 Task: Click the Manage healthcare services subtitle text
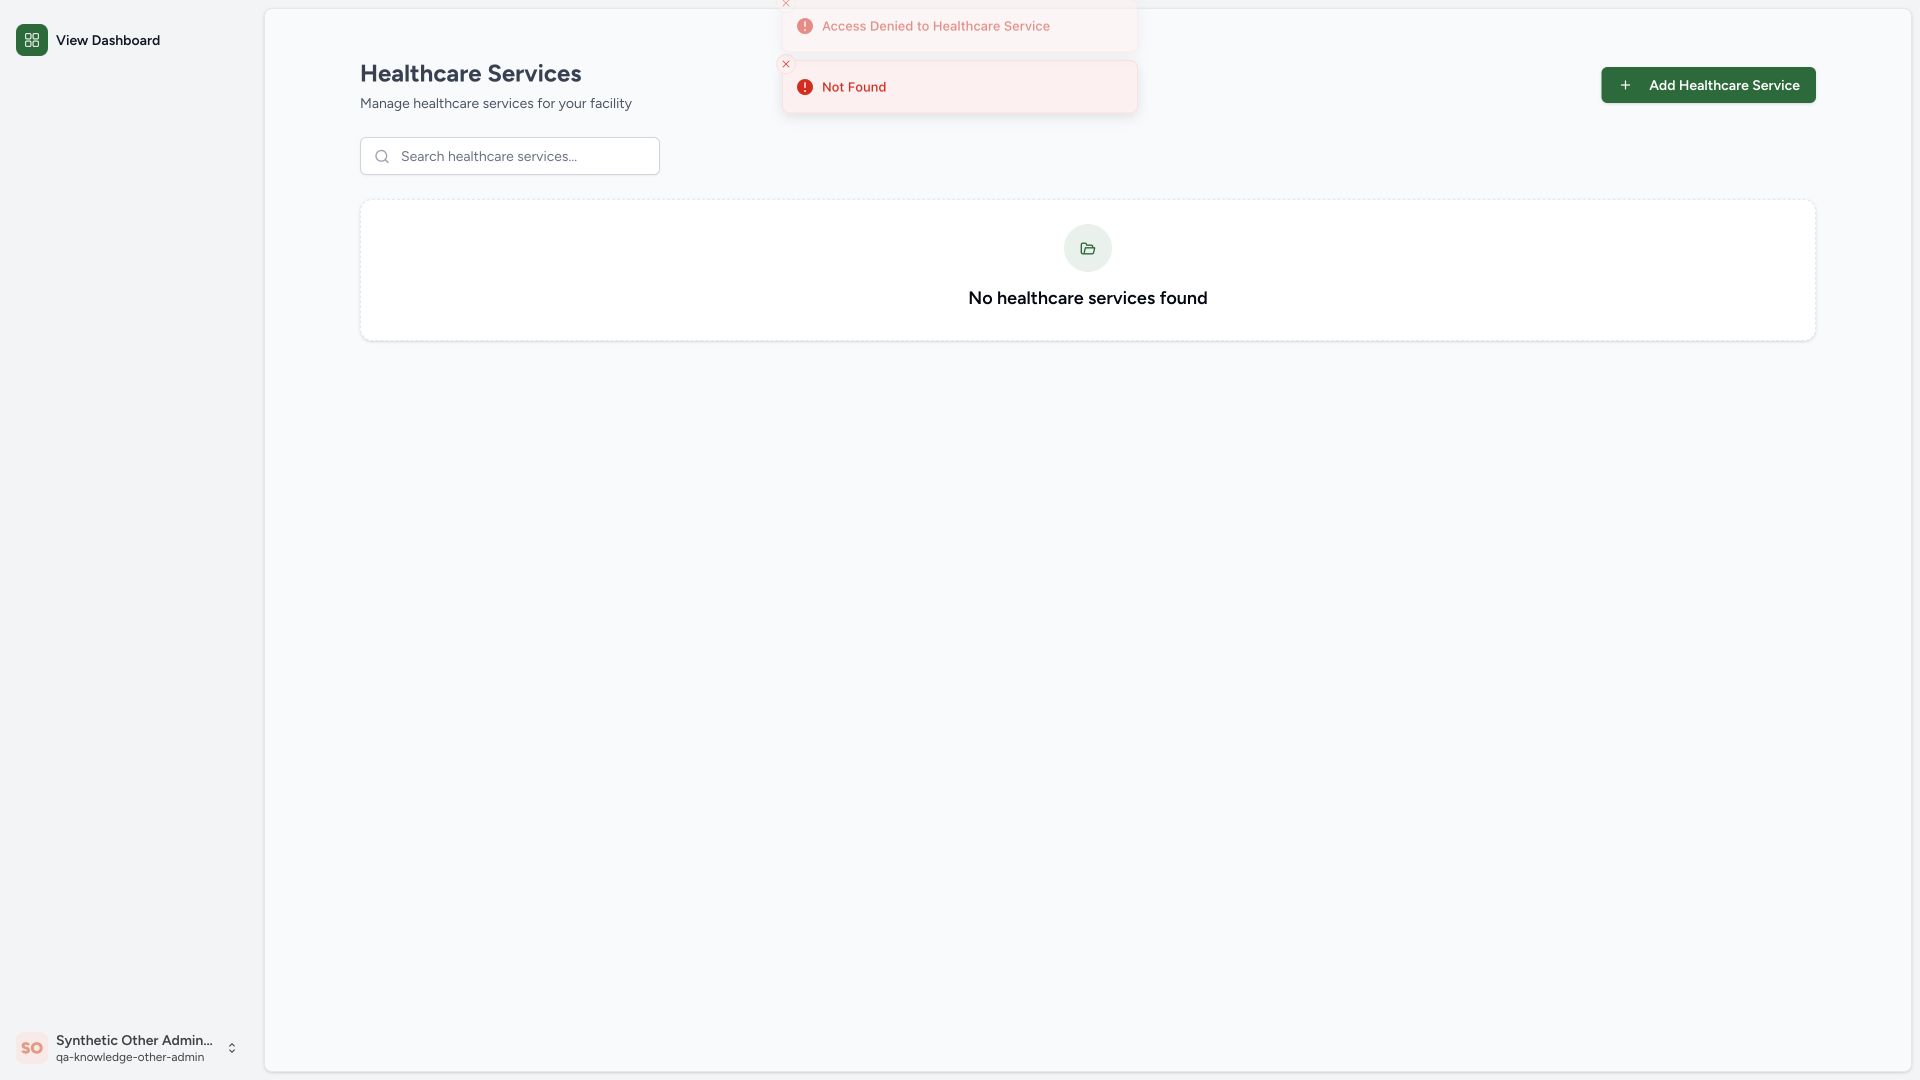(x=496, y=103)
